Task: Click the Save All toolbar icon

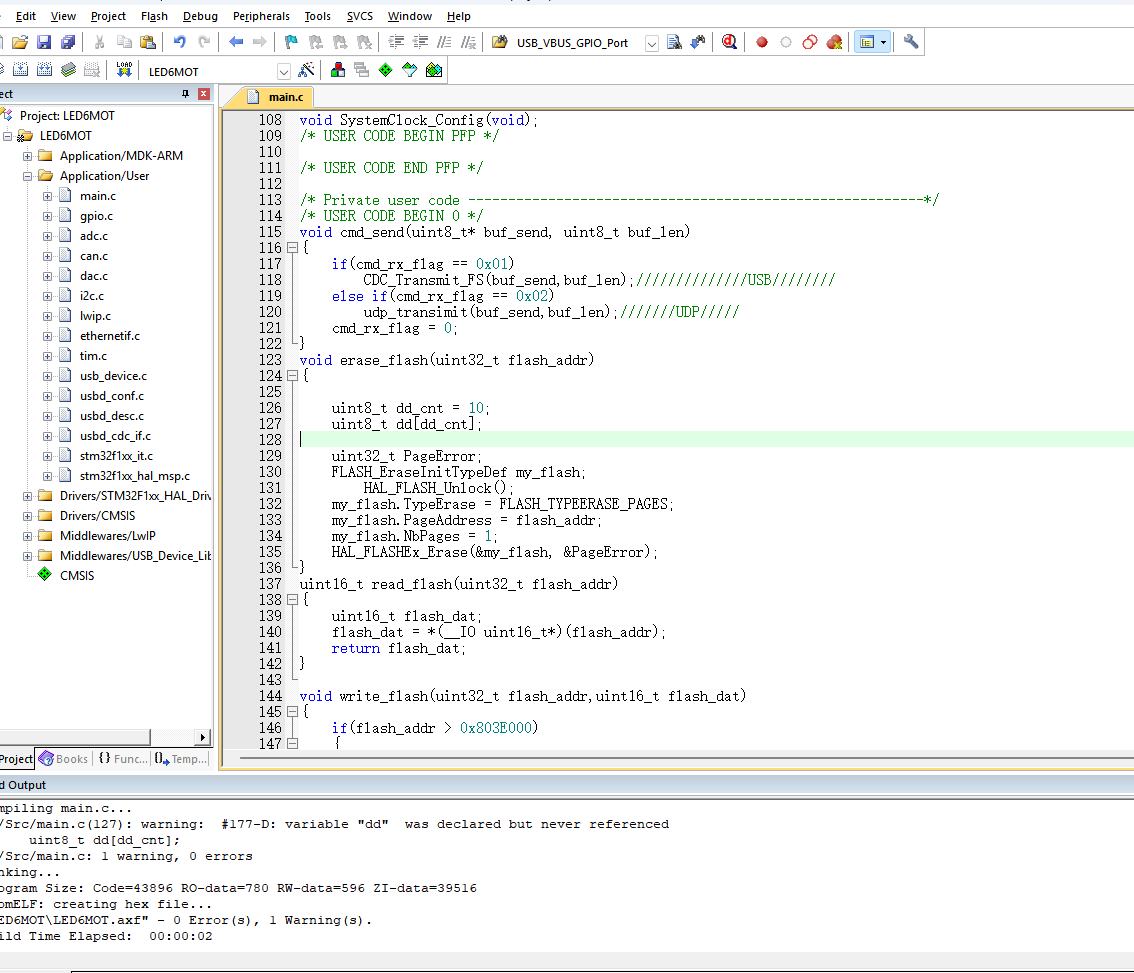Action: (x=68, y=43)
